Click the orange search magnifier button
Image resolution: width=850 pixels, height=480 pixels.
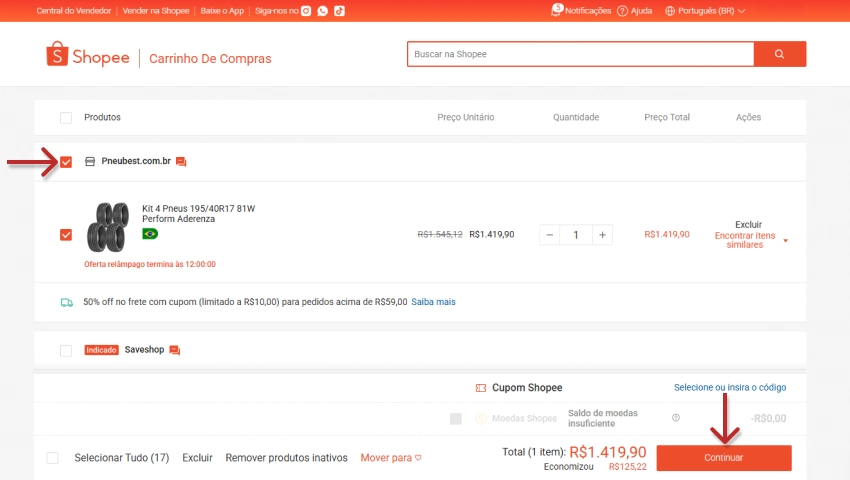click(780, 54)
